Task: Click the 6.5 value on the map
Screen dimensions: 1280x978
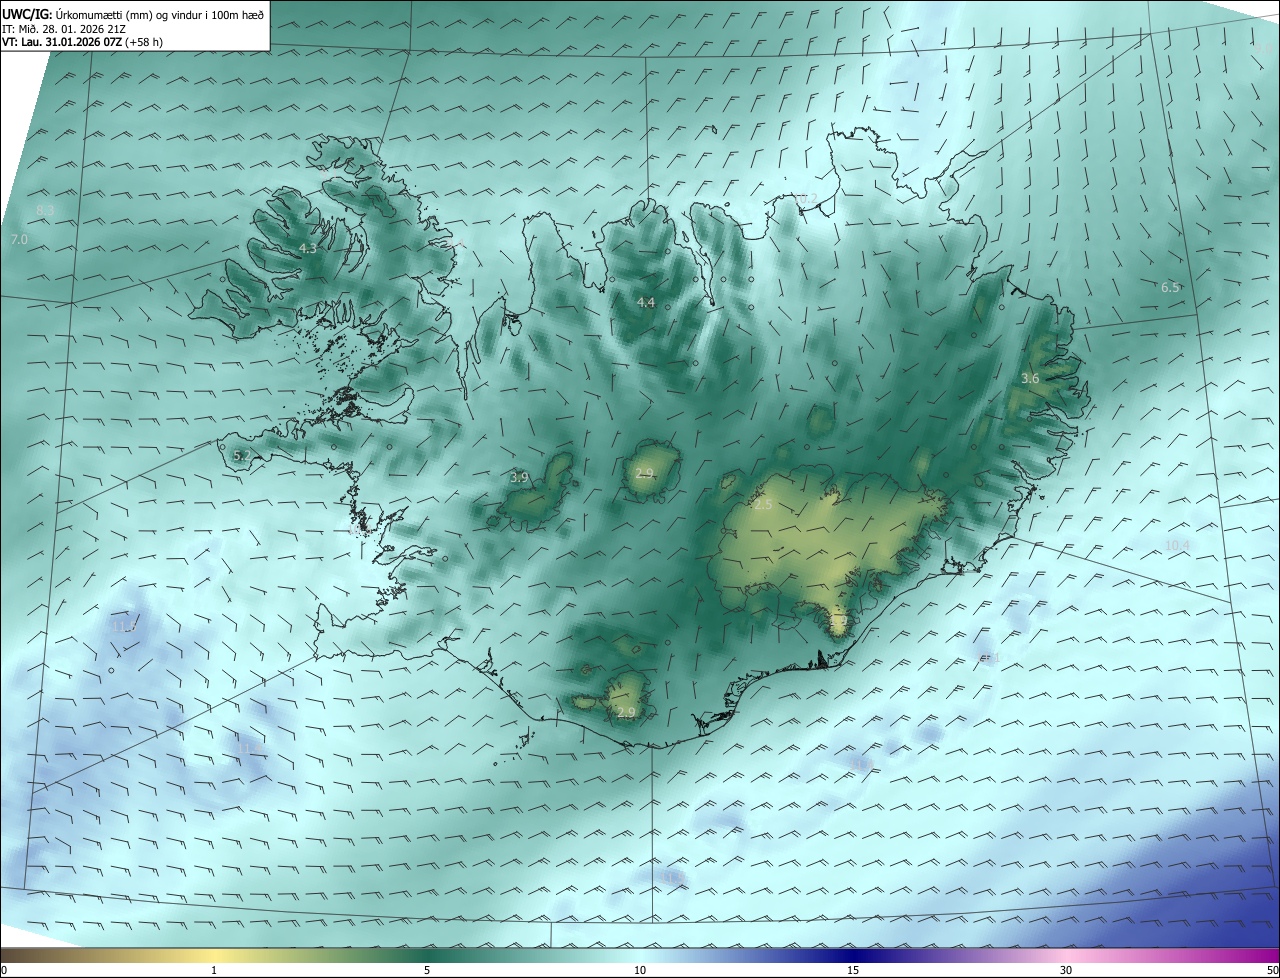Action: pos(1170,287)
